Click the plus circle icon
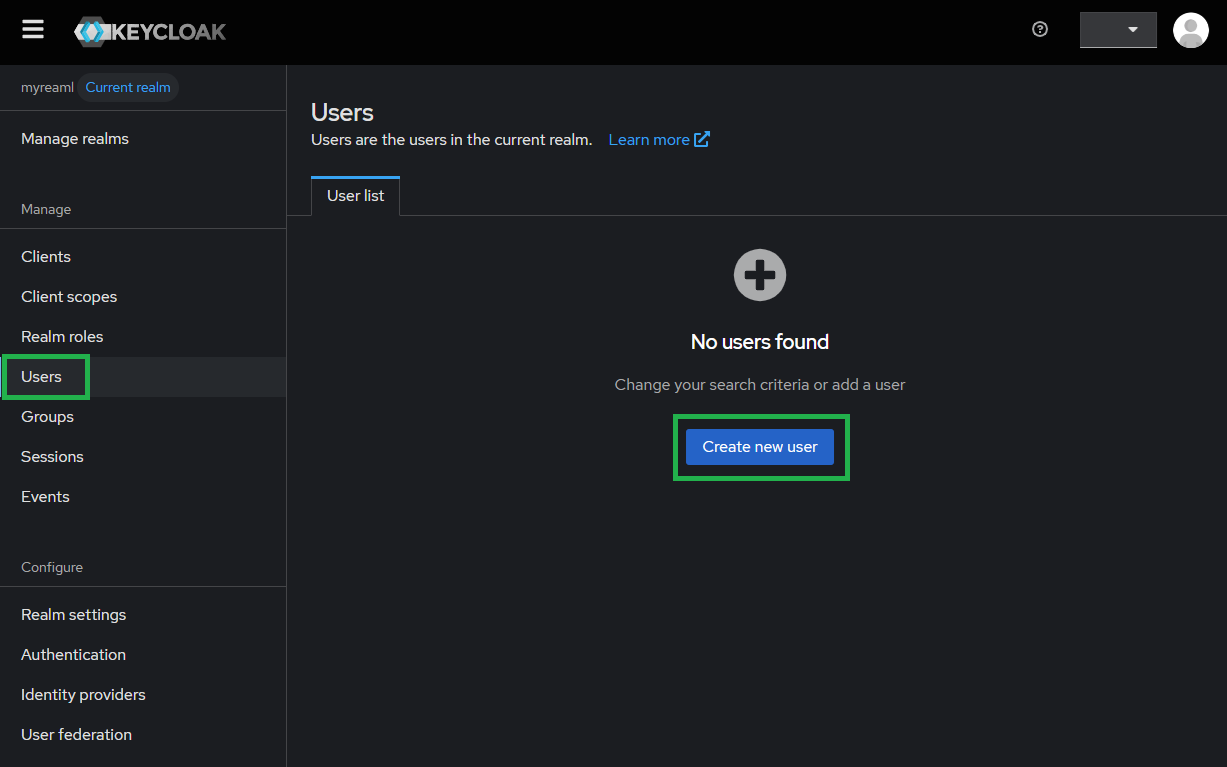Image resolution: width=1227 pixels, height=767 pixels. pos(760,275)
